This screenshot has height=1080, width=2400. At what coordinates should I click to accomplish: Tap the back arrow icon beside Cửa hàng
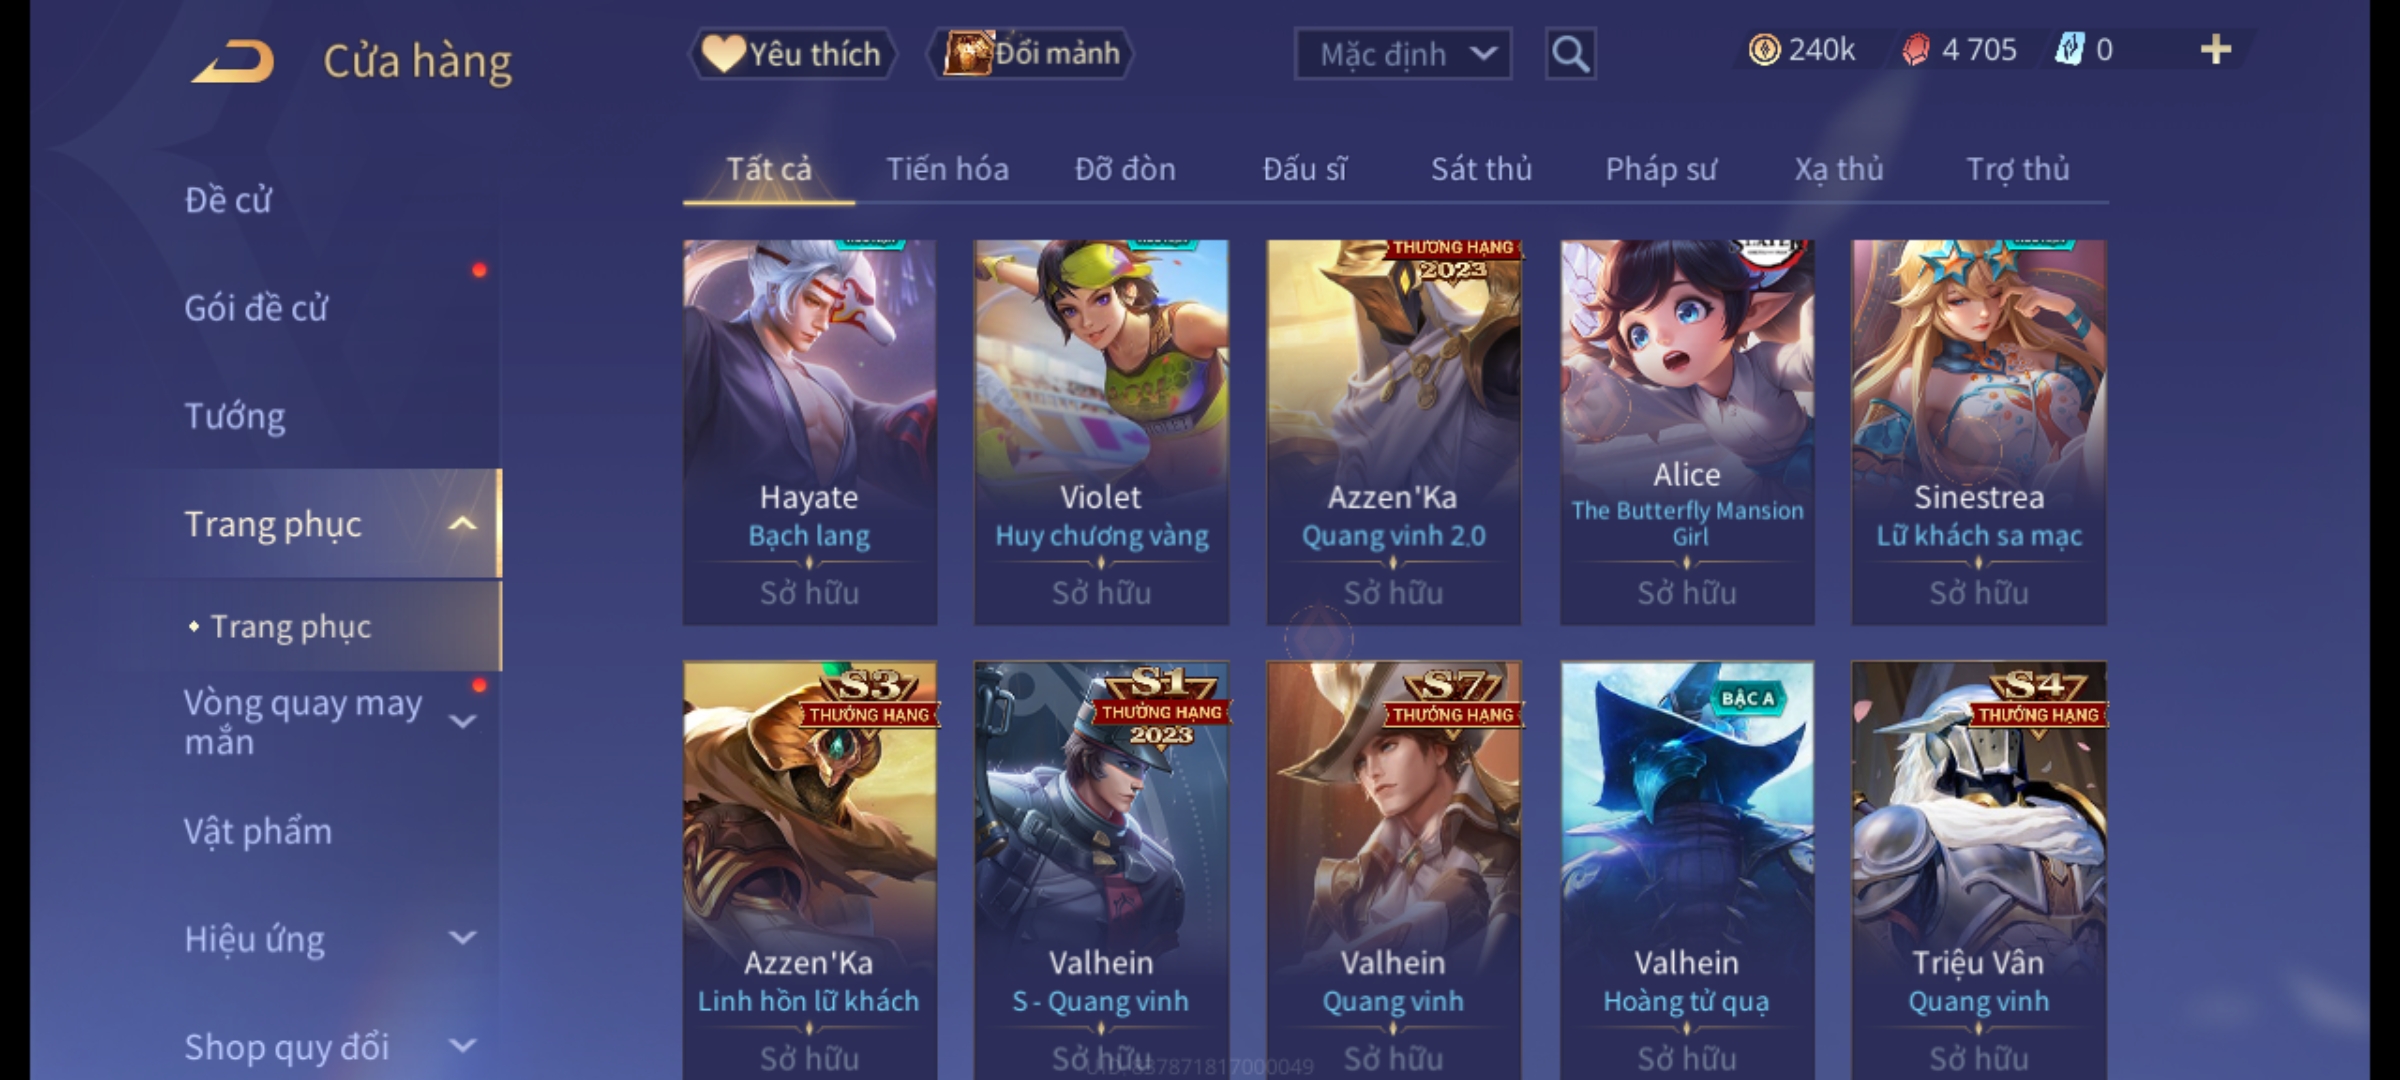point(233,62)
